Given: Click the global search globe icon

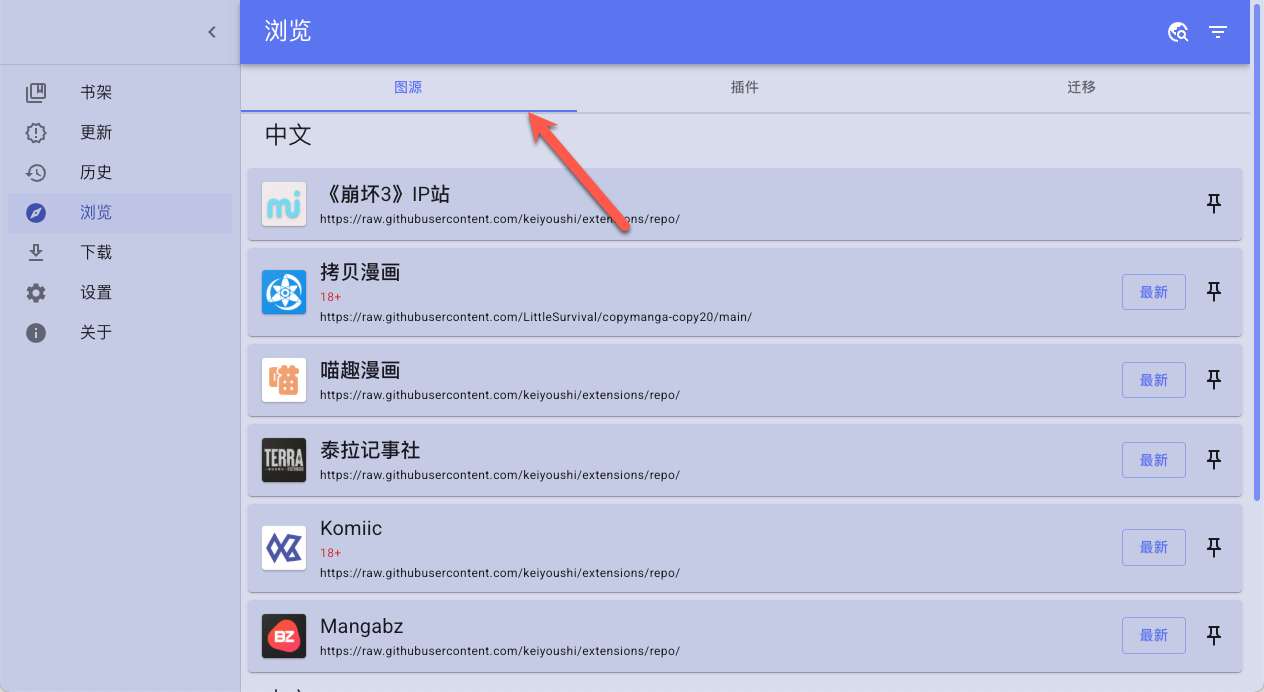Looking at the screenshot, I should 1178,32.
